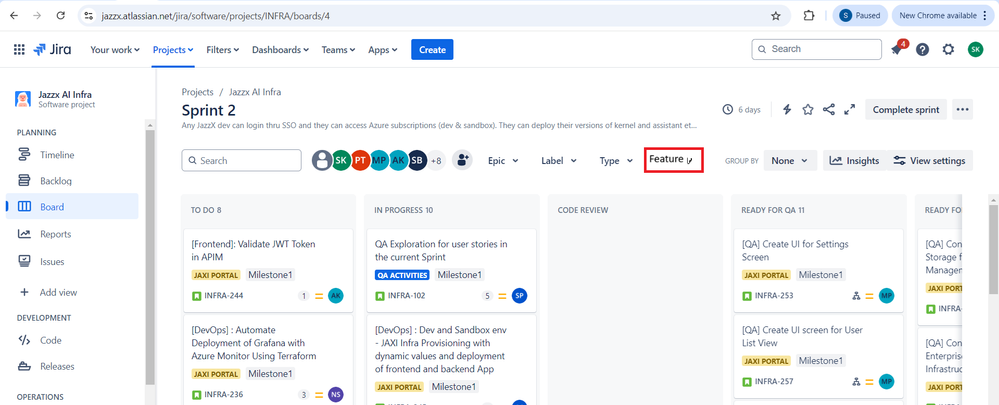Filter by unassigned avatar
999x405 pixels.
(x=322, y=160)
